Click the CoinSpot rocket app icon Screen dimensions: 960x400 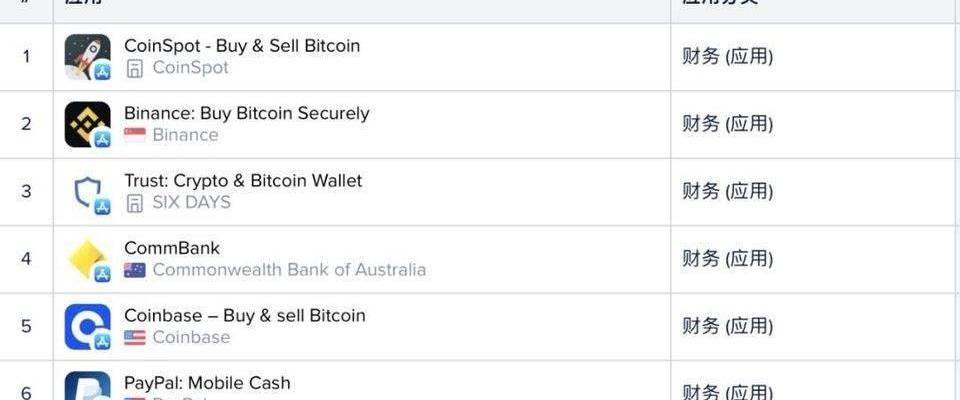[x=87, y=57]
